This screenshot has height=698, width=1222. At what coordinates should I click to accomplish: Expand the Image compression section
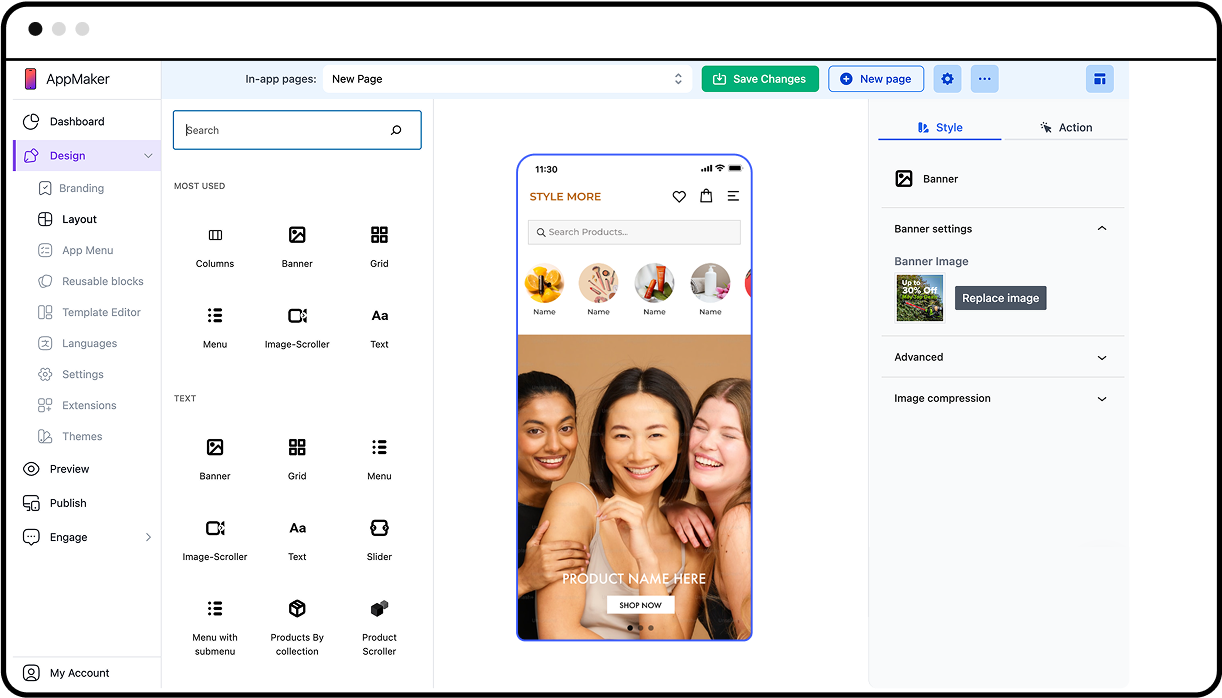pos(1002,398)
